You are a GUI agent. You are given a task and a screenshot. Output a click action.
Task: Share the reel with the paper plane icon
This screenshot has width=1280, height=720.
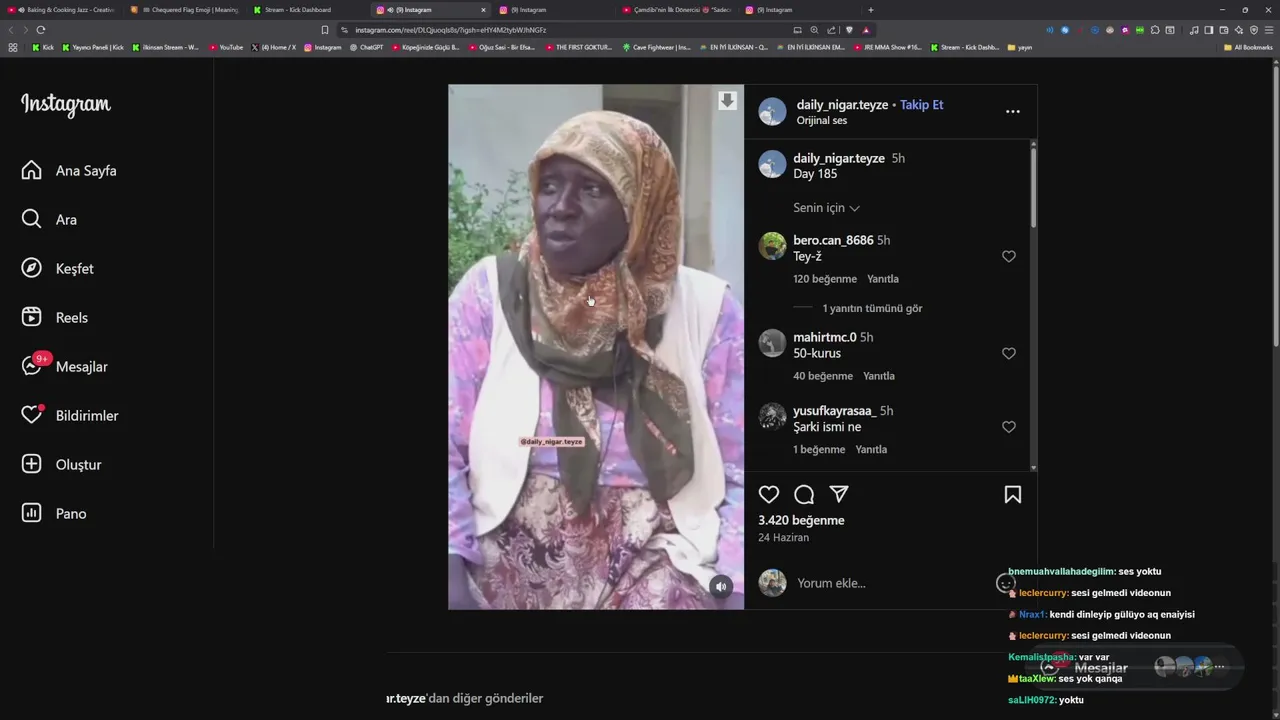click(839, 494)
